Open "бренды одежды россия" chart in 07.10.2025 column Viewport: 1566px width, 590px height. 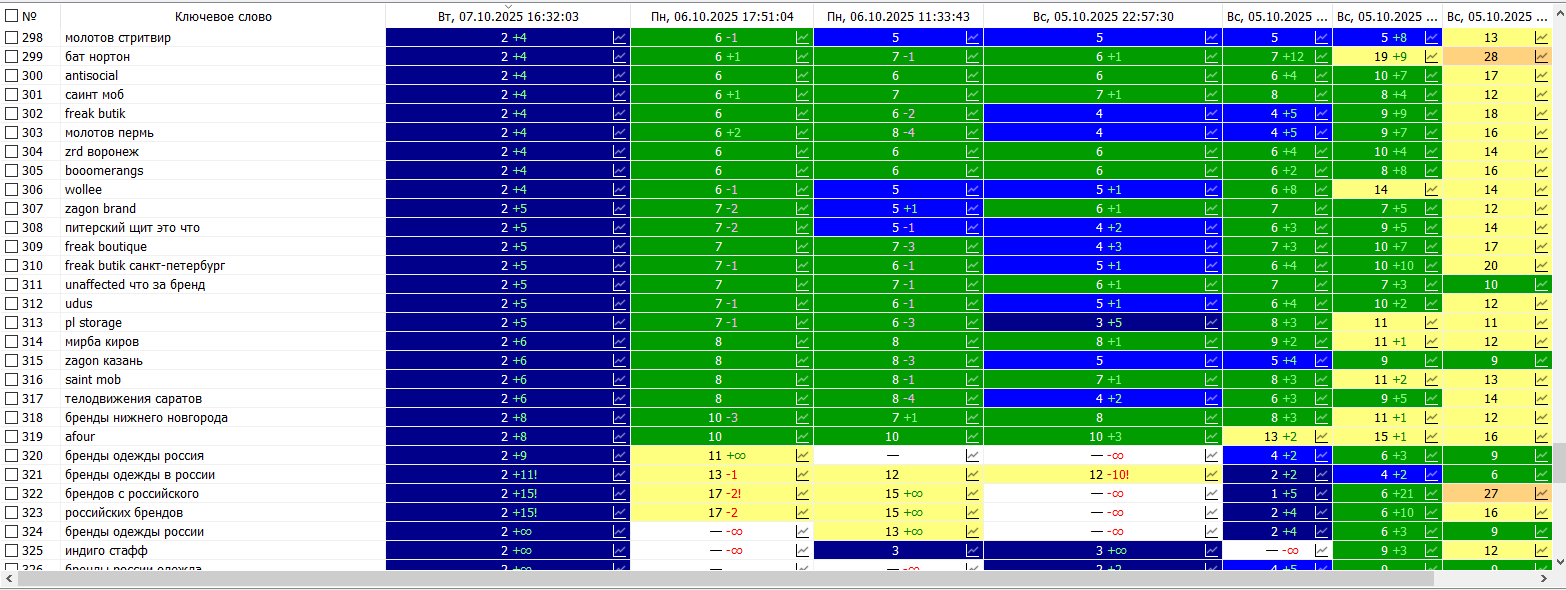pyautogui.click(x=619, y=456)
